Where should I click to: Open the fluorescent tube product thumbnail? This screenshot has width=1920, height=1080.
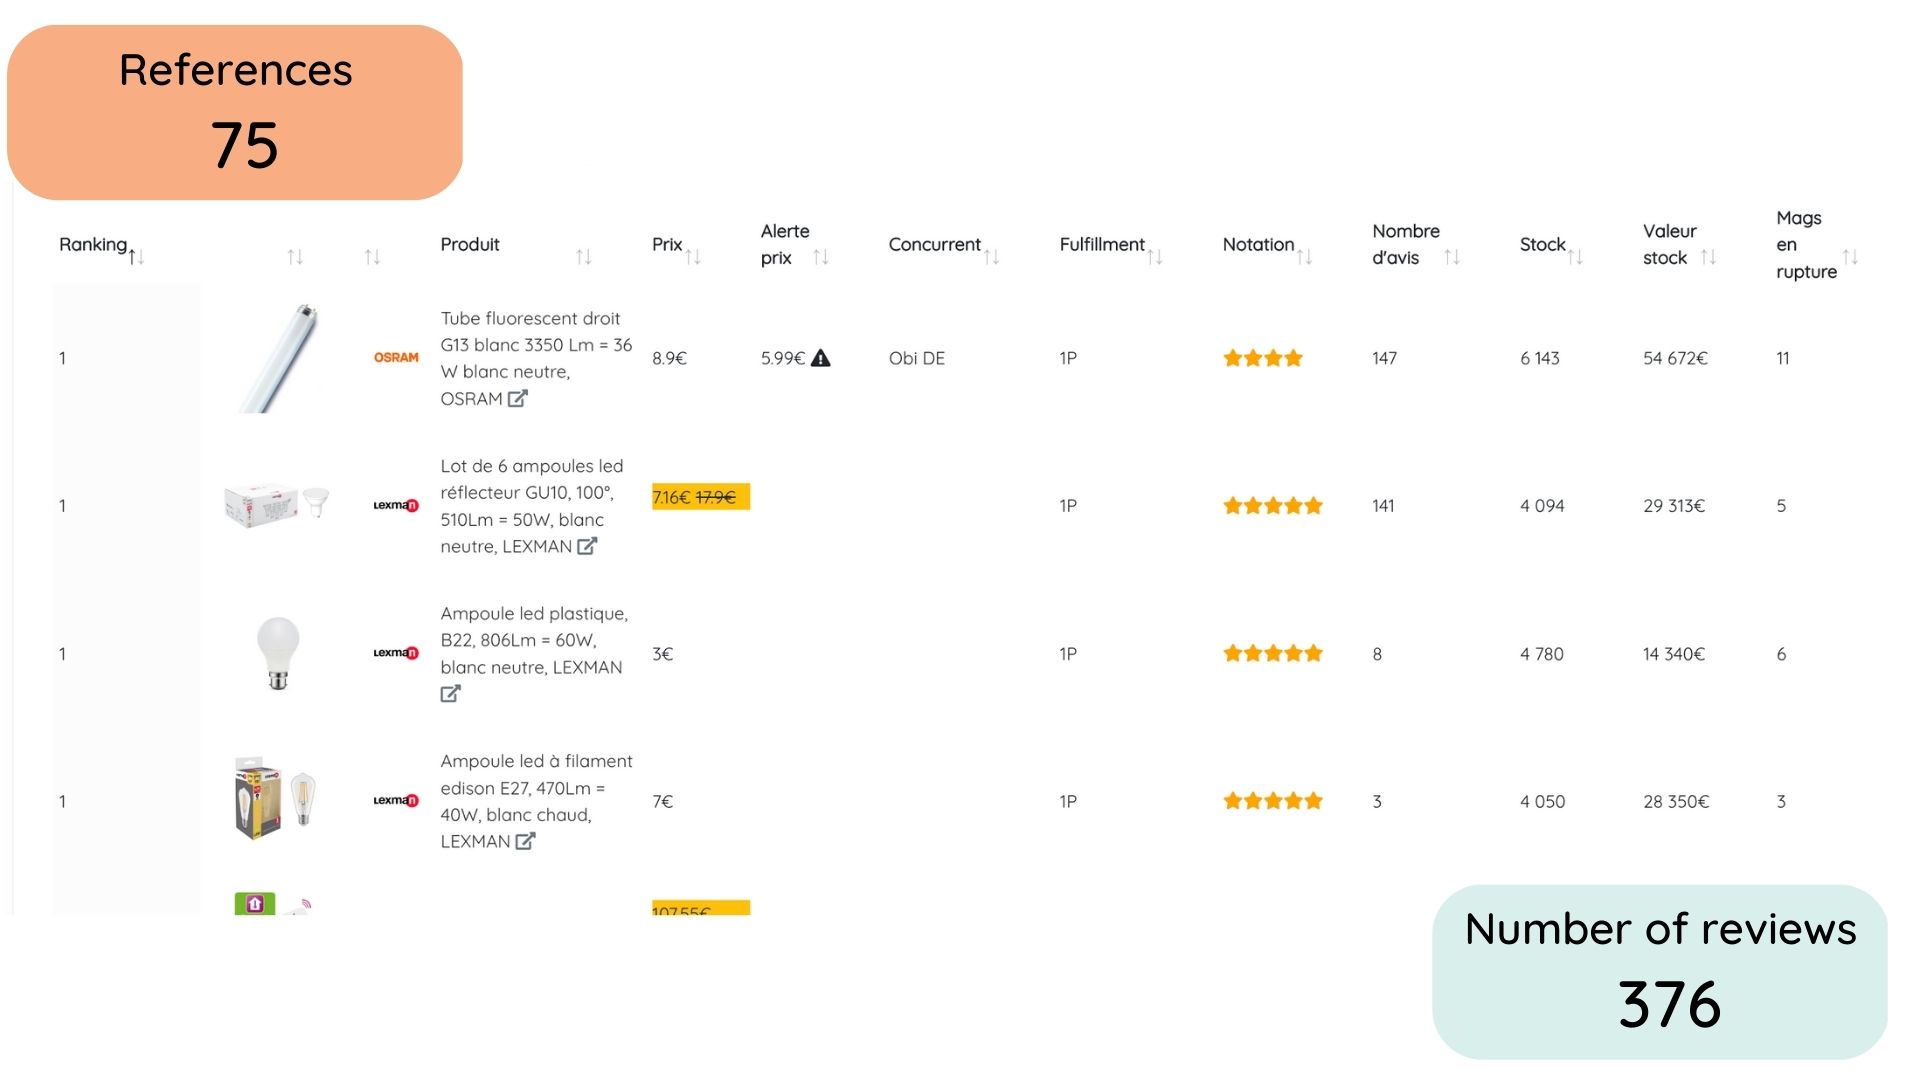pyautogui.click(x=278, y=358)
